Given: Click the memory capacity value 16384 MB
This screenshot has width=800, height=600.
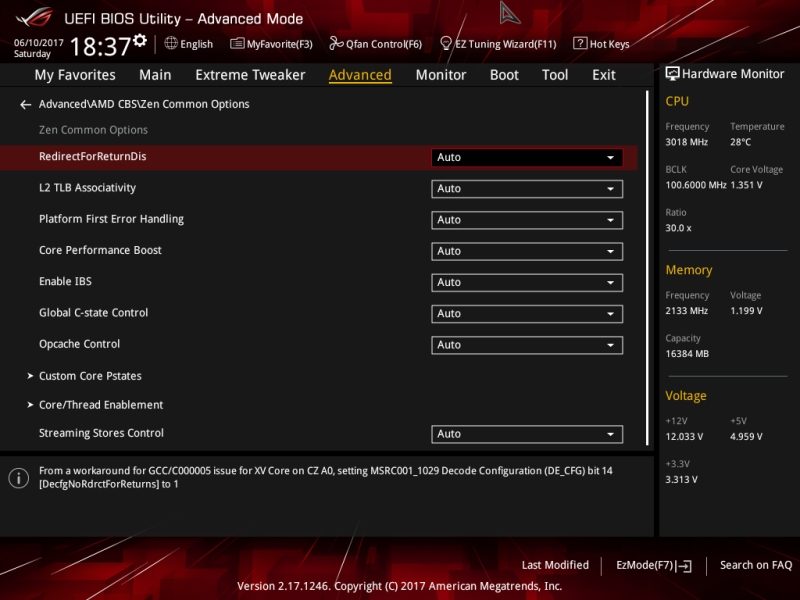Looking at the screenshot, I should (687, 354).
